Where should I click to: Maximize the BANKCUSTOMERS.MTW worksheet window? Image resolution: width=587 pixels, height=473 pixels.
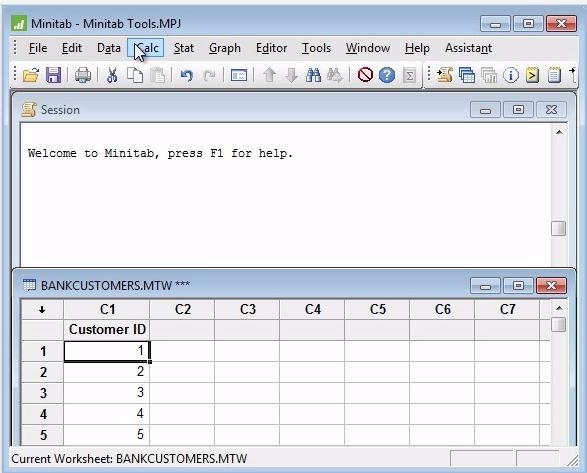(518, 286)
